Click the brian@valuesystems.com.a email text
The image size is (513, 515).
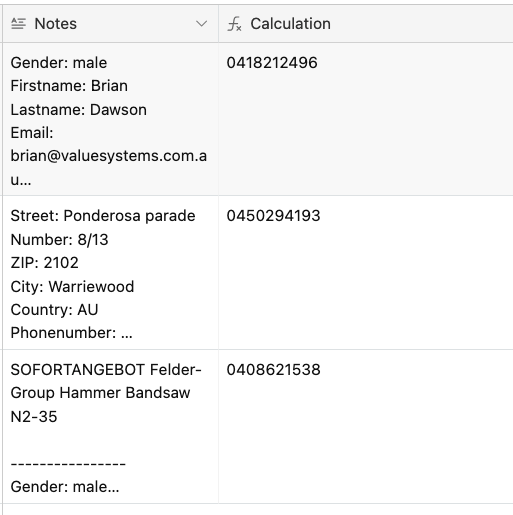109,156
